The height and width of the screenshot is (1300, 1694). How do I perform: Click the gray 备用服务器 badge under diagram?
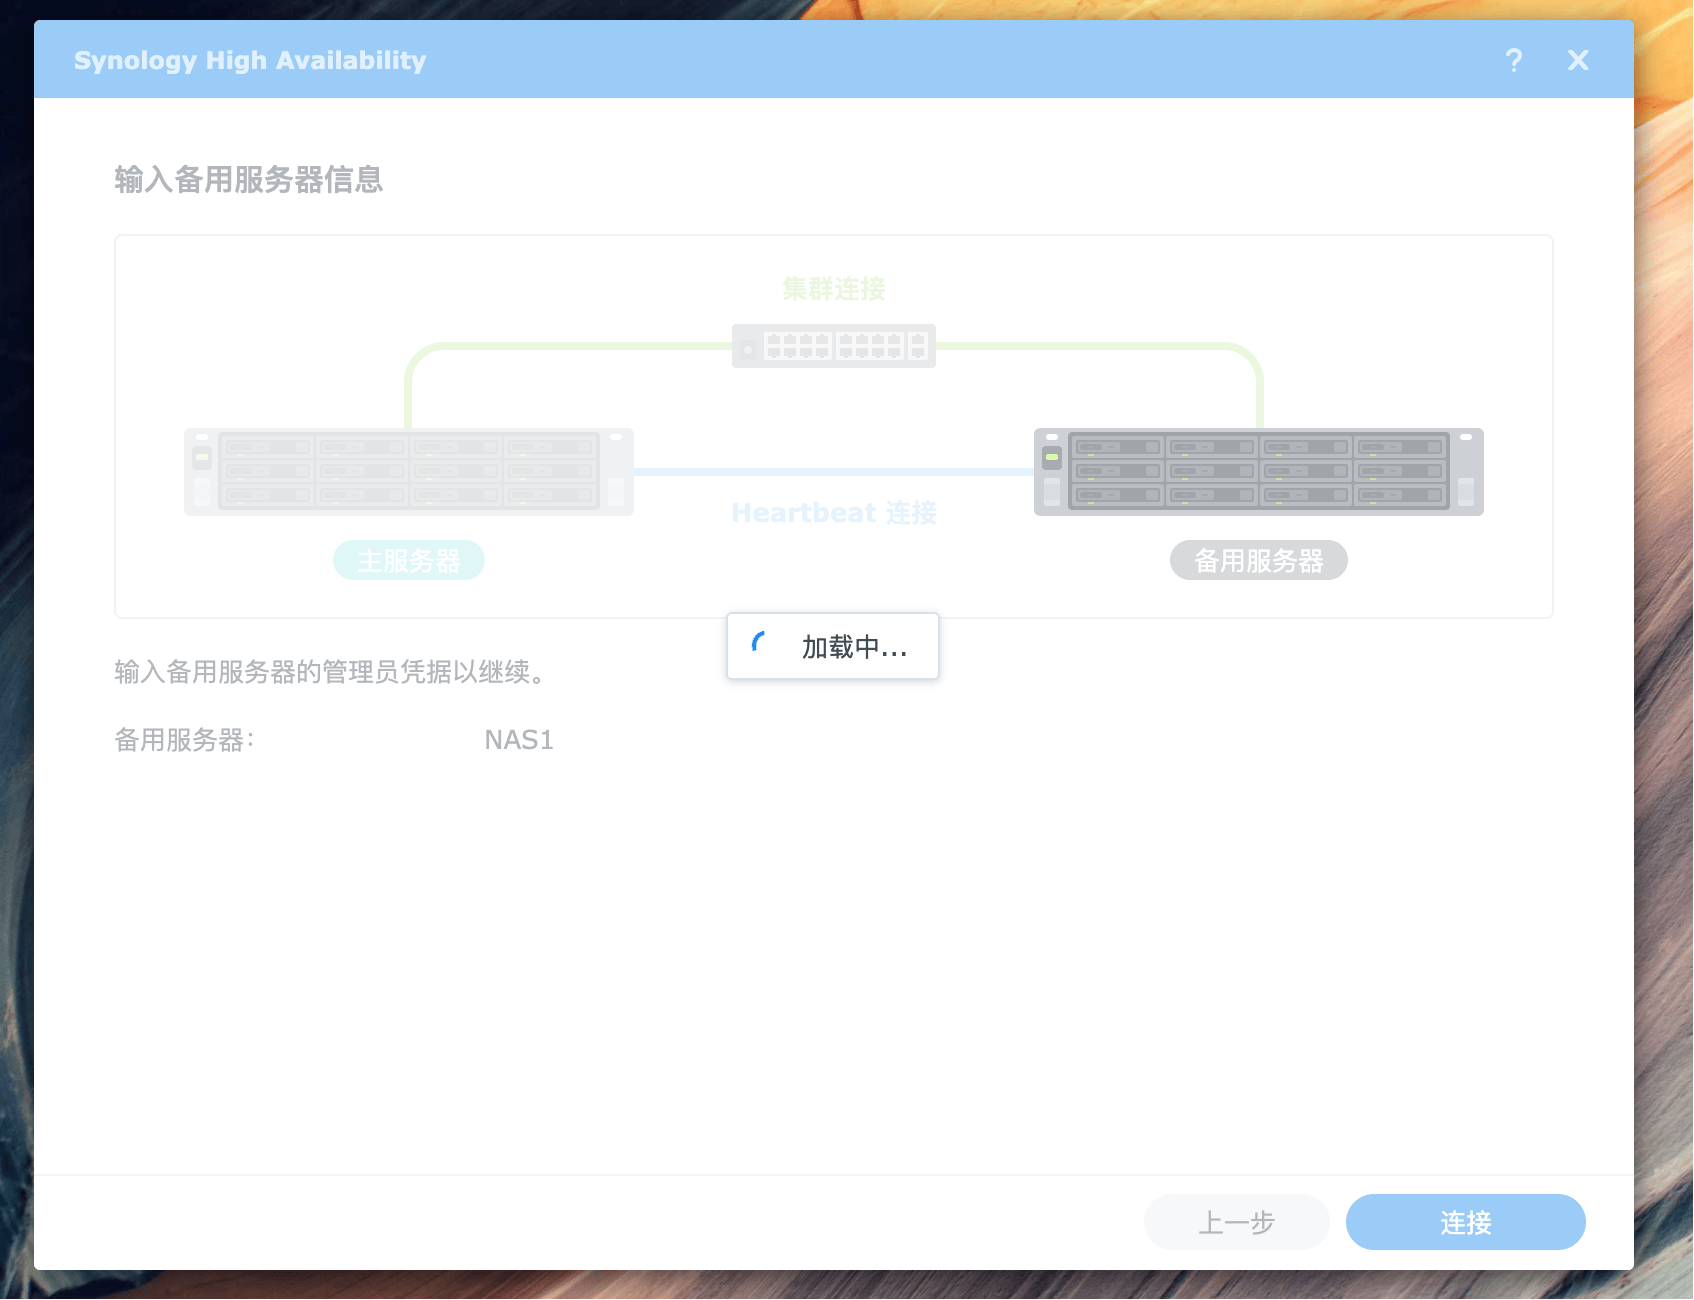click(1258, 560)
